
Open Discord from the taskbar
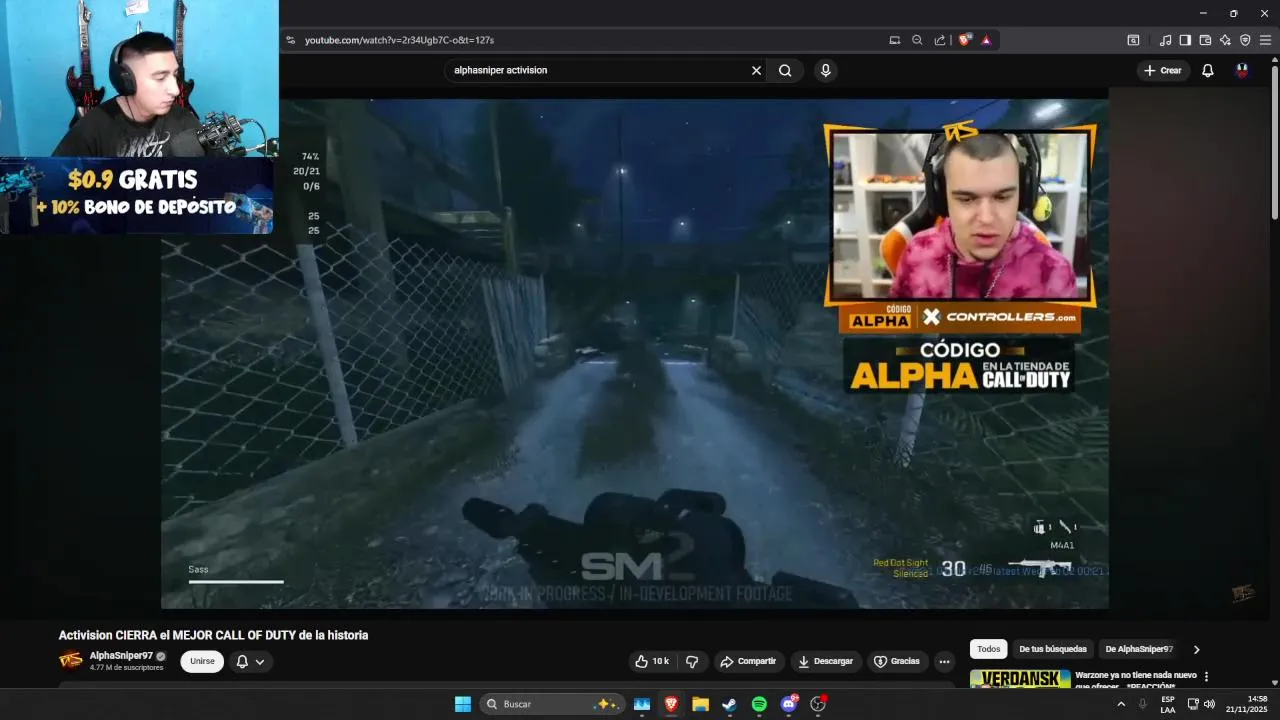click(788, 704)
